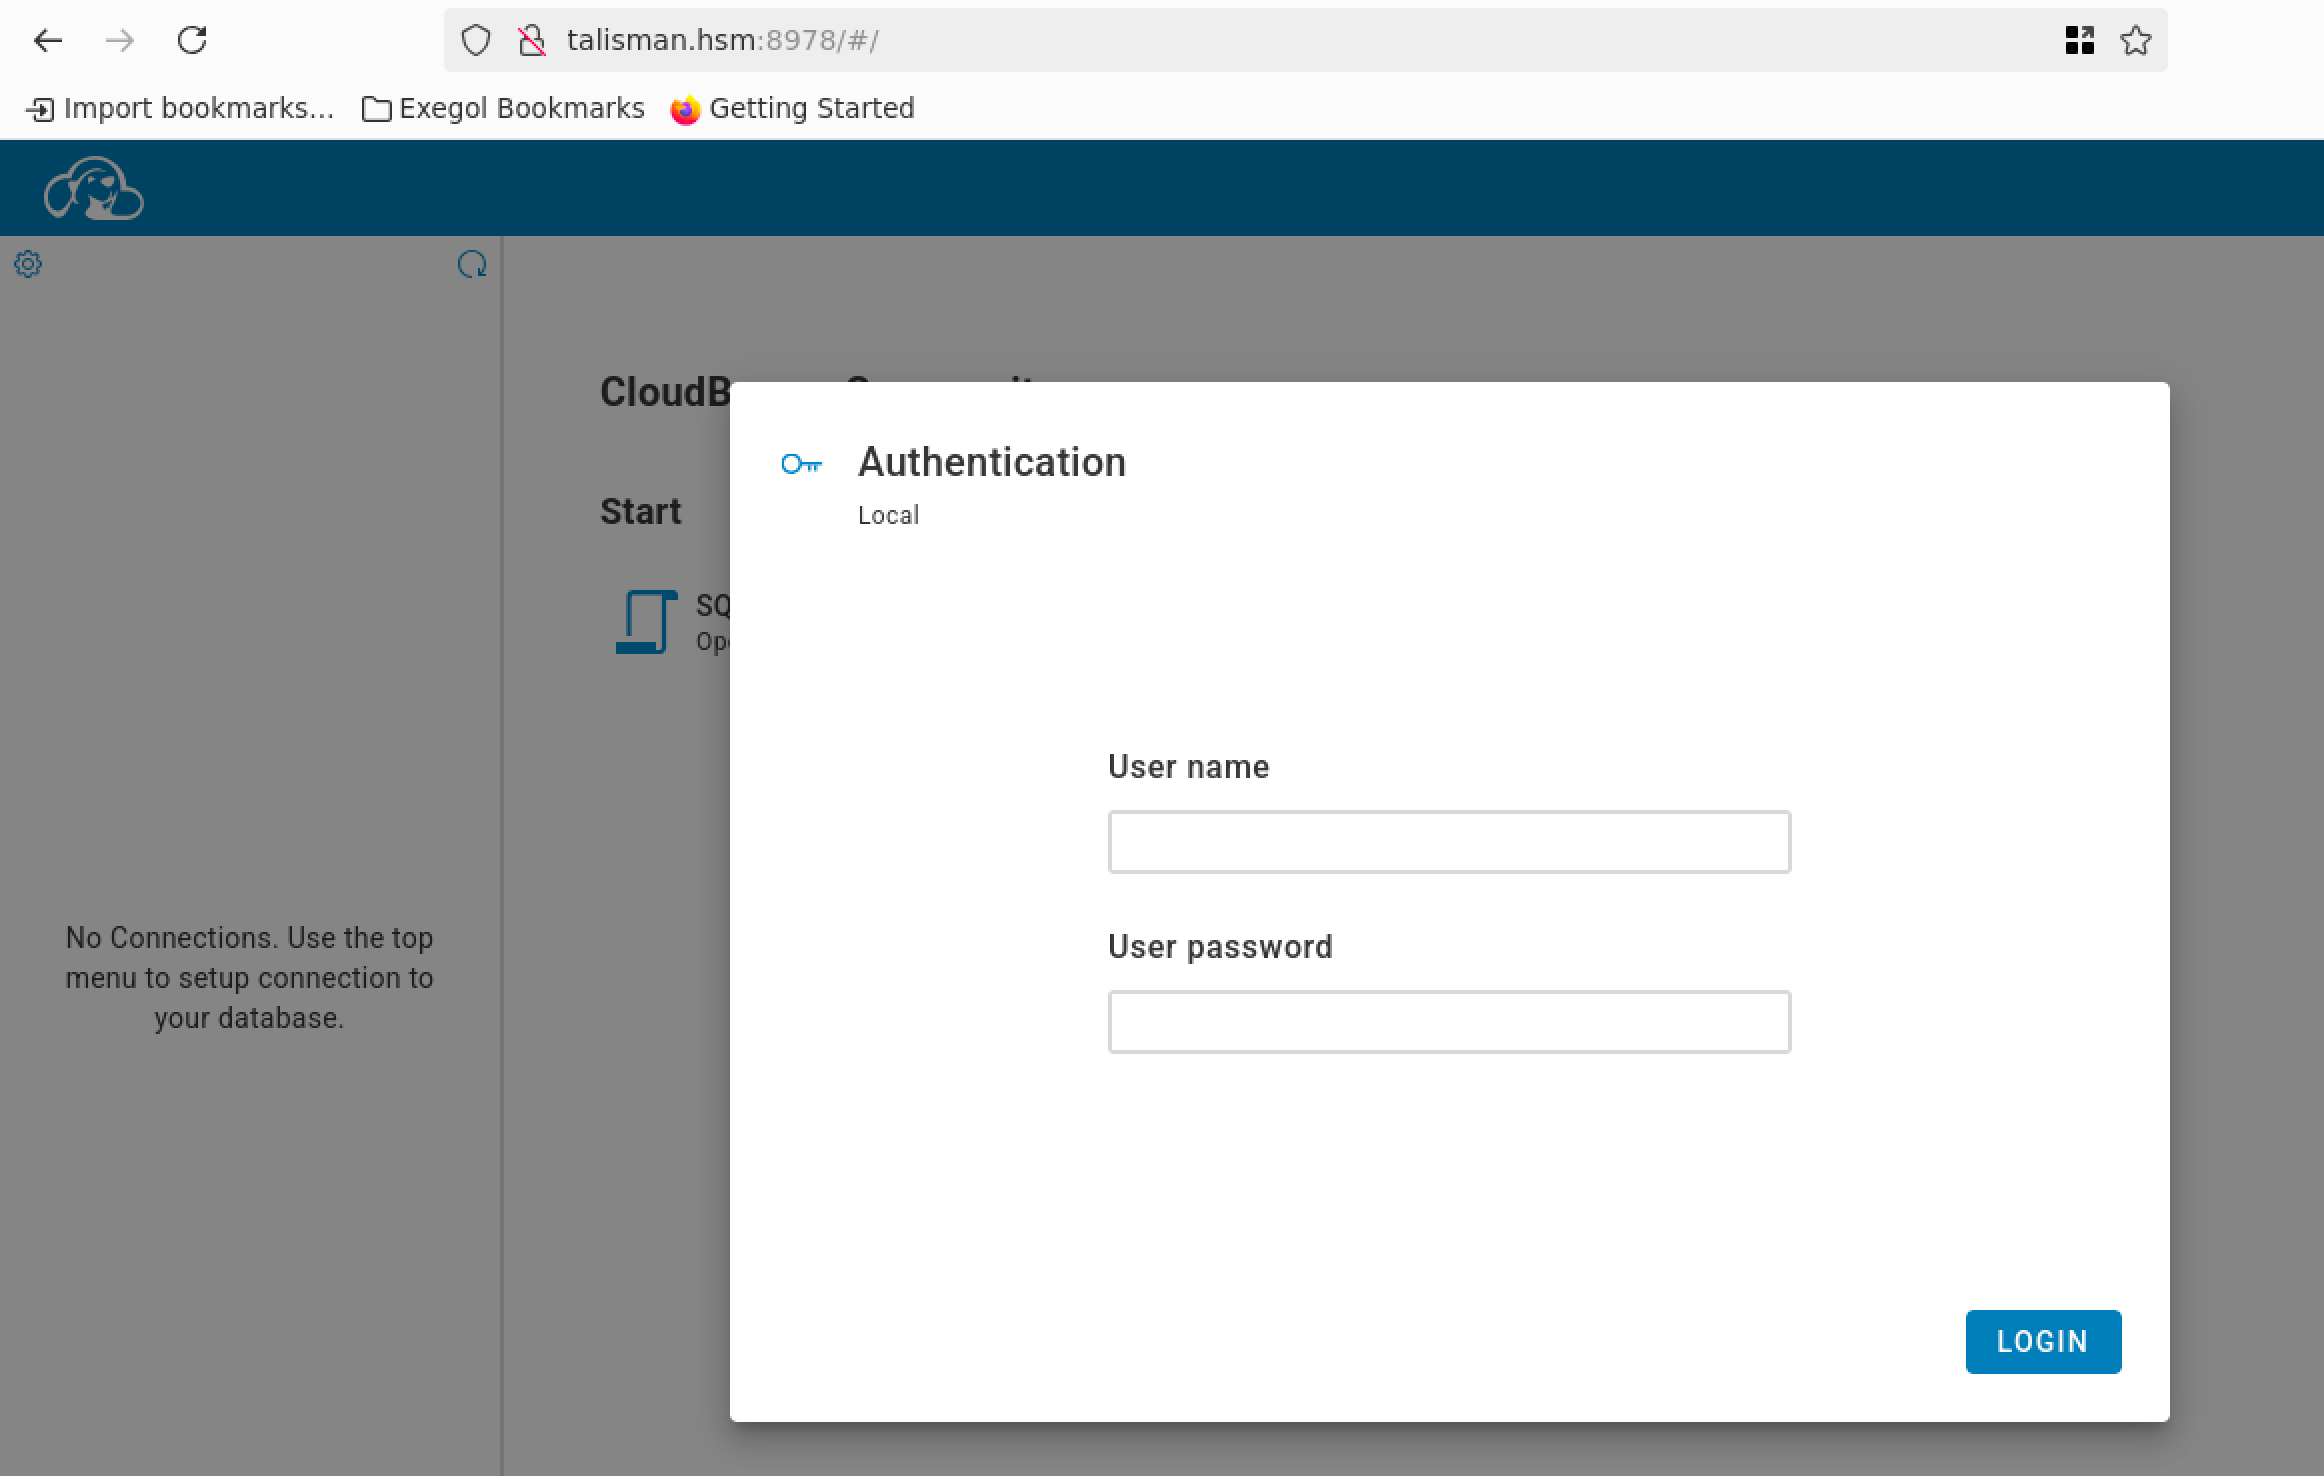Viewport: 2324px width, 1476px height.
Task: Click the shield tracking protection icon
Action: pyautogui.click(x=476, y=40)
